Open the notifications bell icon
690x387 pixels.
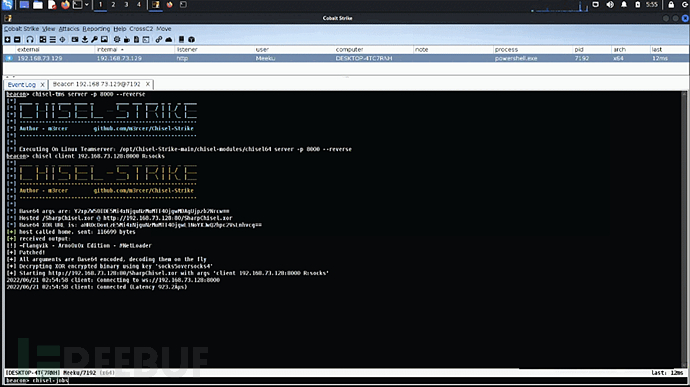[624, 5]
